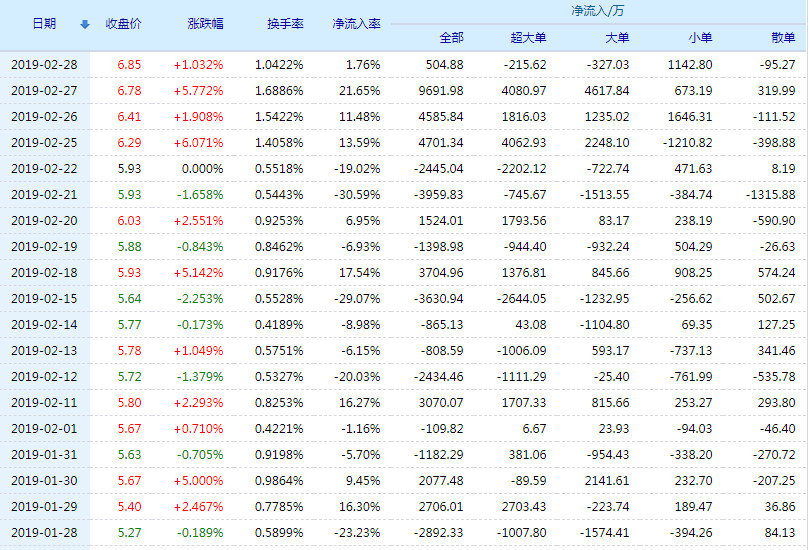
Task: Select the 2019-02-25 date cell
Action: (44, 143)
